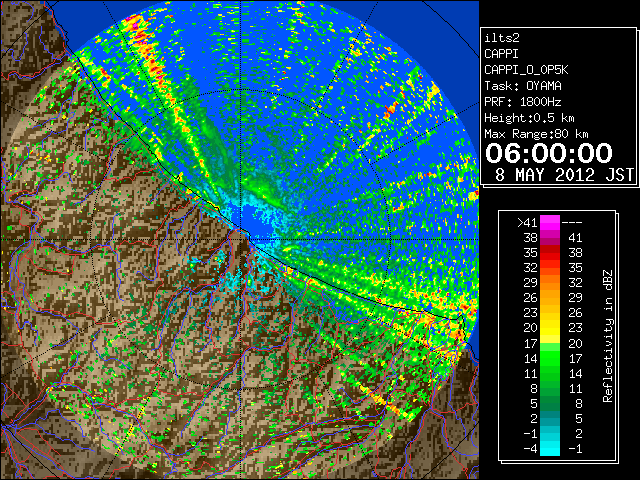The height and width of the screenshot is (480, 640).
Task: Click the '---' legend label
Action: pos(572,223)
